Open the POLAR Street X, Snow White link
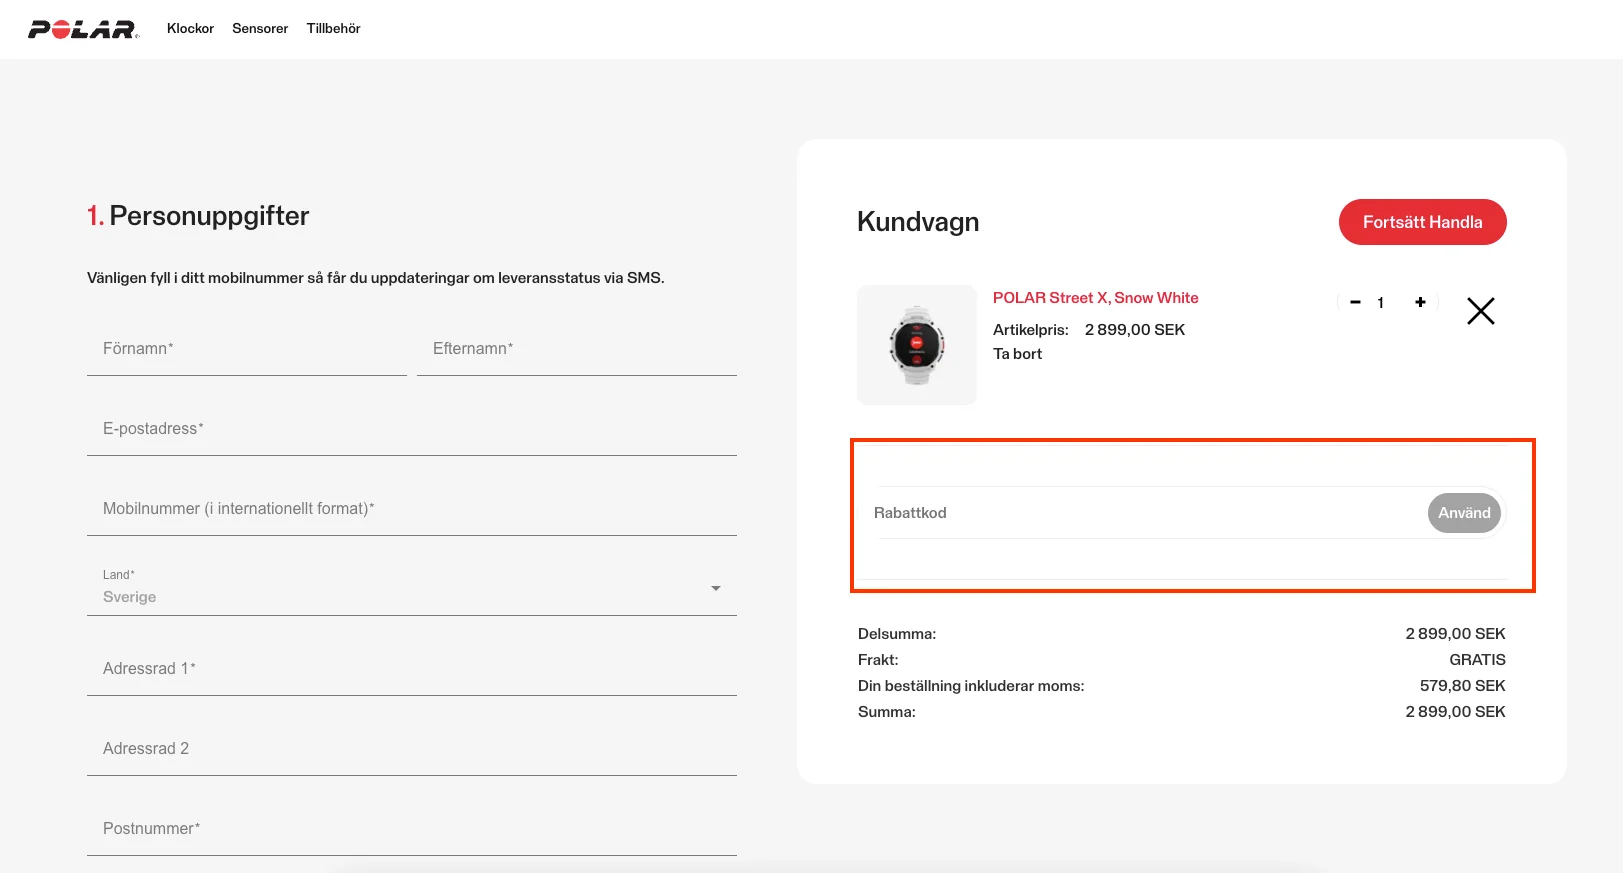This screenshot has width=1623, height=873. coord(1095,298)
